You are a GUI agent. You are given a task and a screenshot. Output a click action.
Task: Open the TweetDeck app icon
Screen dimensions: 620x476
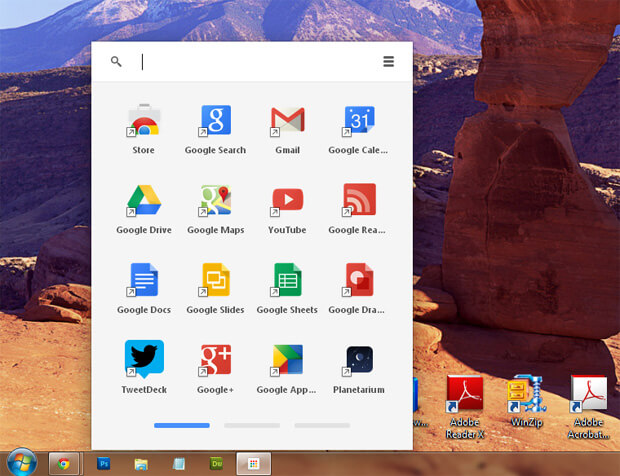pos(144,359)
